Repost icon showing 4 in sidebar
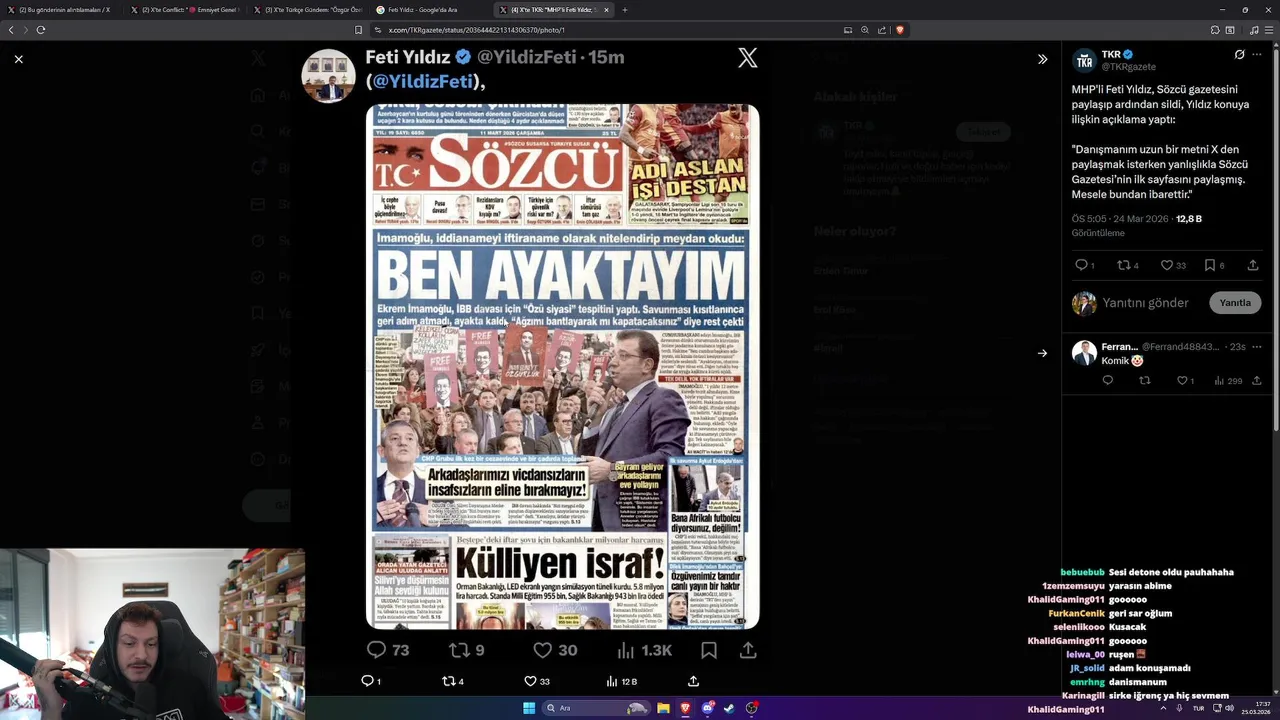 (x=1128, y=265)
